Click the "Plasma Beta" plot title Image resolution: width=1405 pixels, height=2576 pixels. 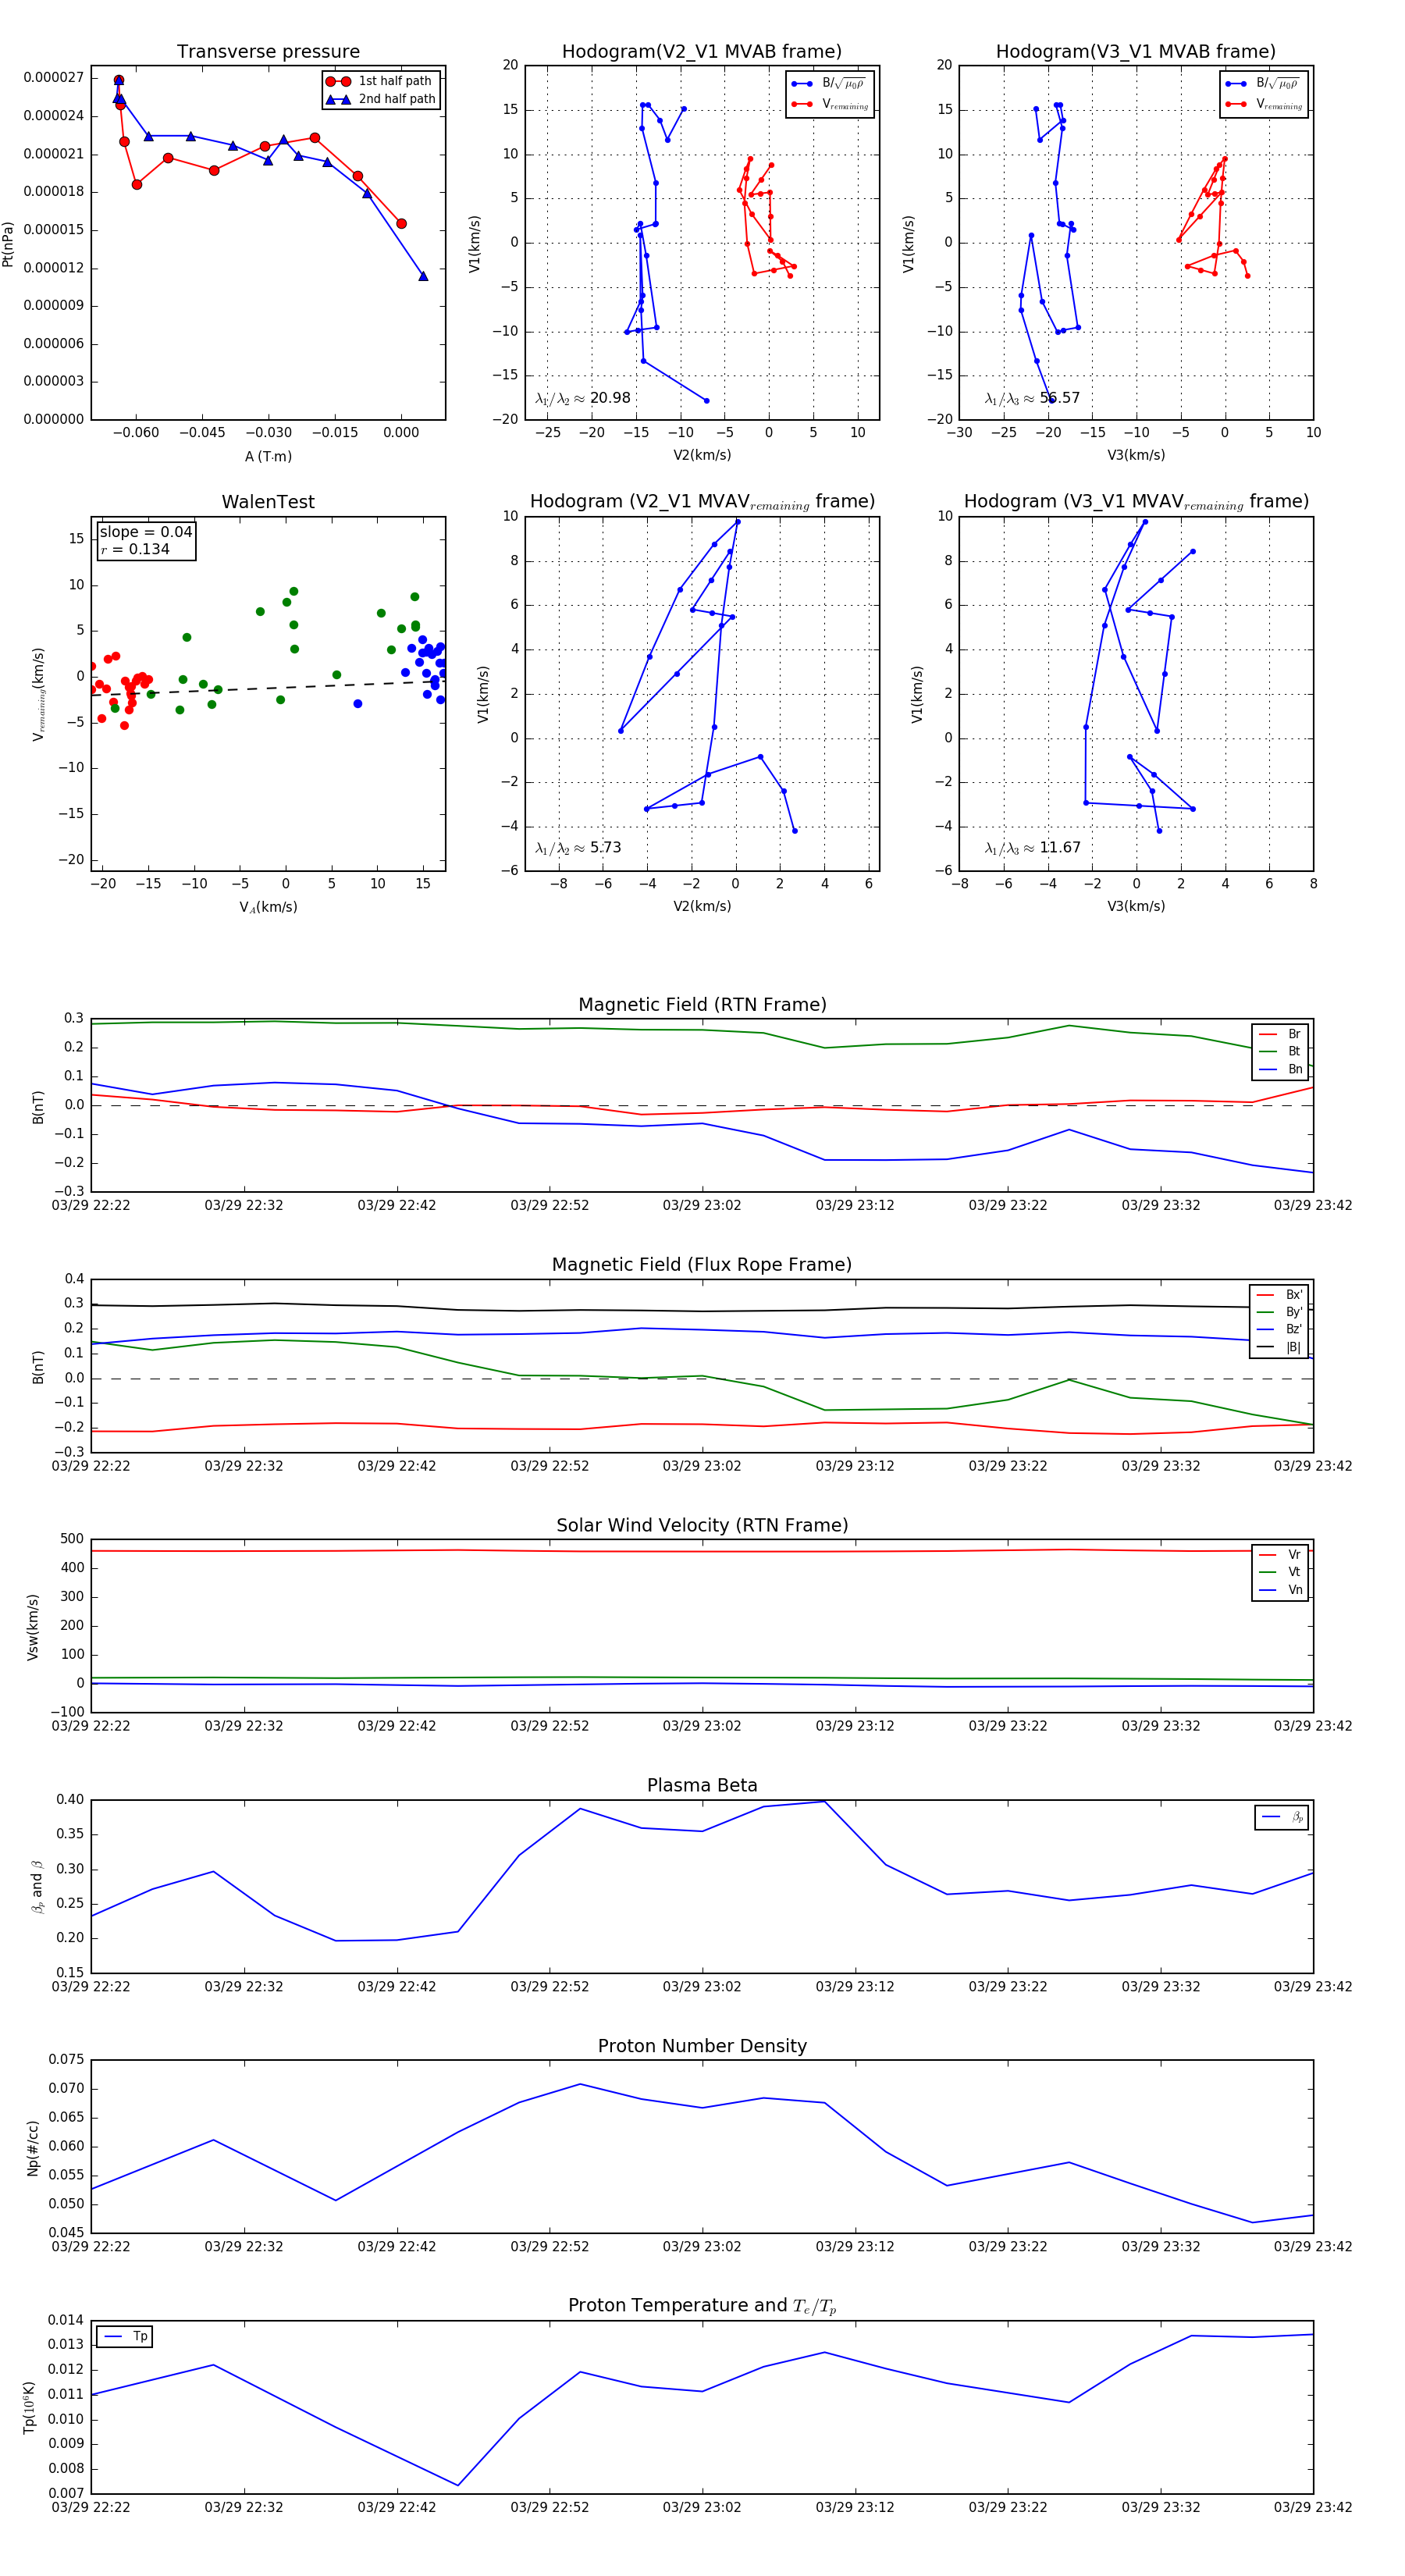coord(702,1785)
